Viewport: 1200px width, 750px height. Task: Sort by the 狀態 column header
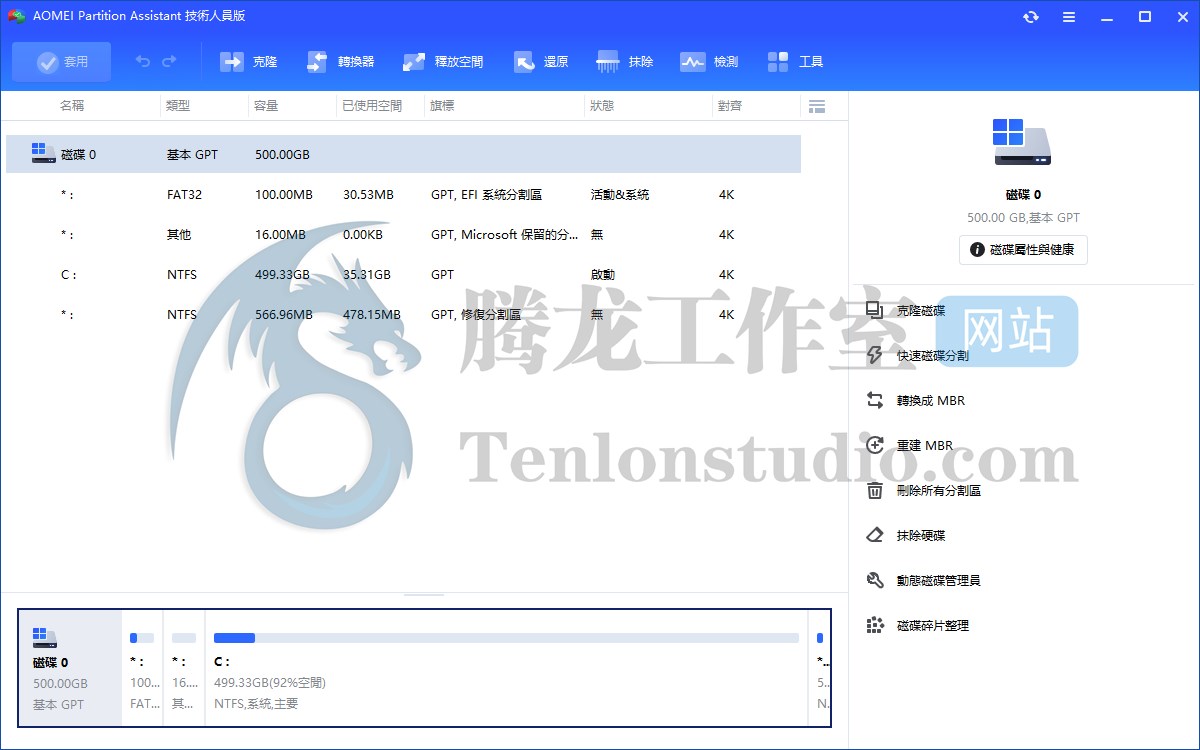coord(602,106)
